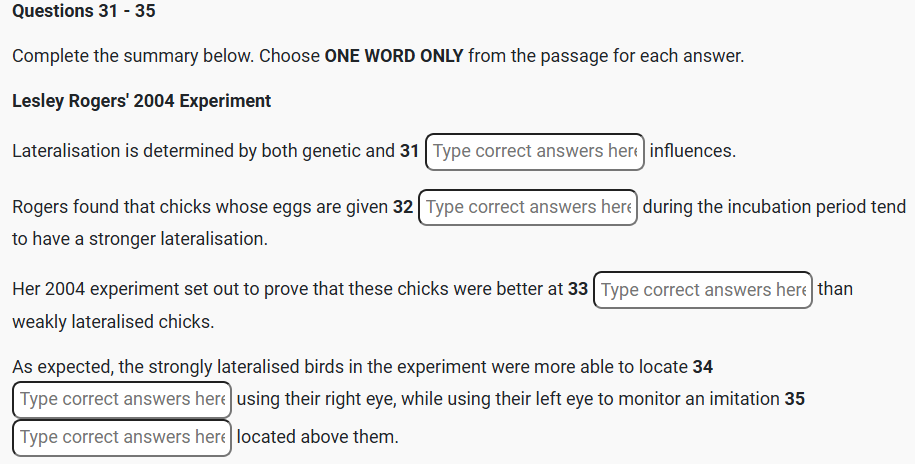Click the bold "ONE WORD ONLY" text

tap(394, 56)
